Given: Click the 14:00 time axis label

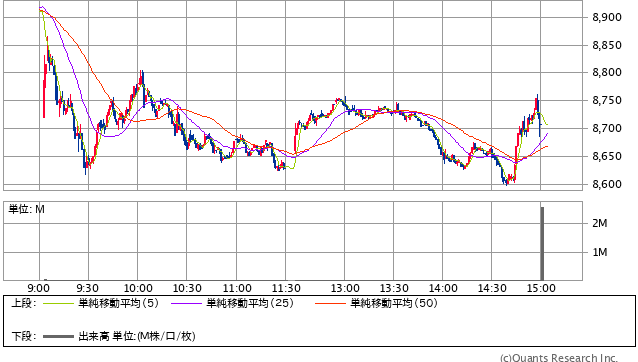Looking at the screenshot, I should [x=443, y=288].
